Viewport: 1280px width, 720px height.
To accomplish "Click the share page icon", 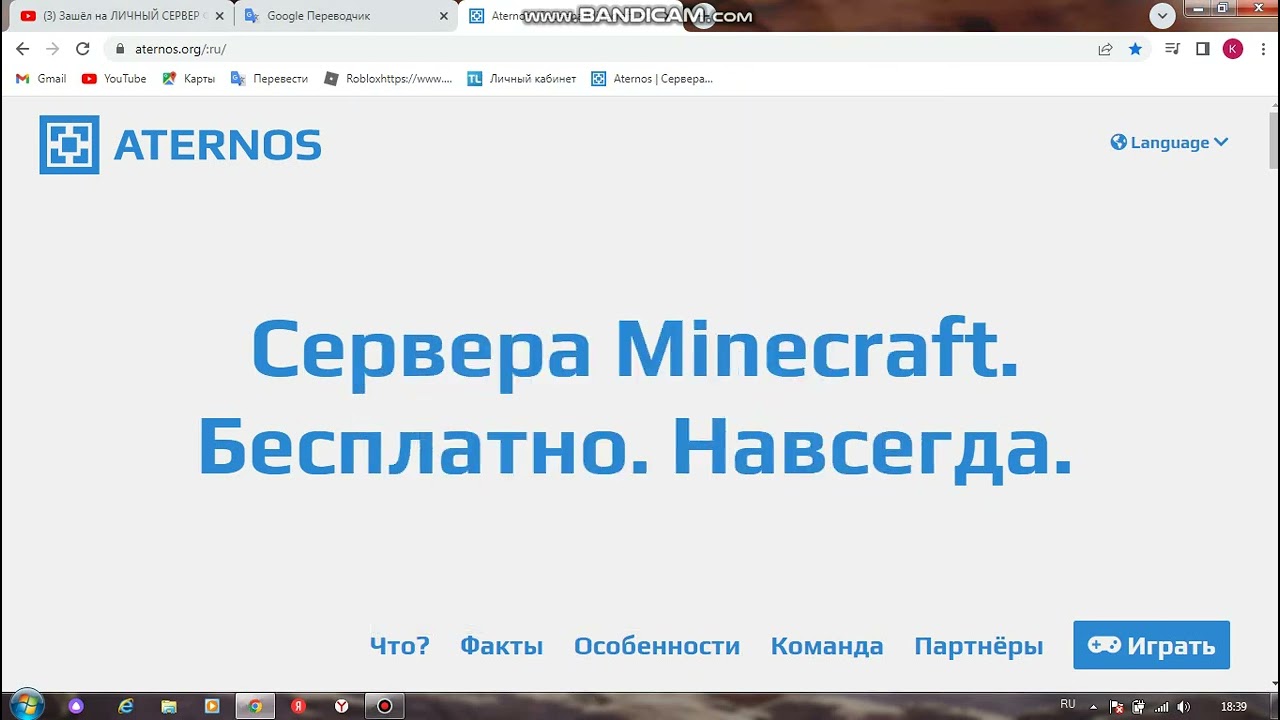I will pos(1105,49).
